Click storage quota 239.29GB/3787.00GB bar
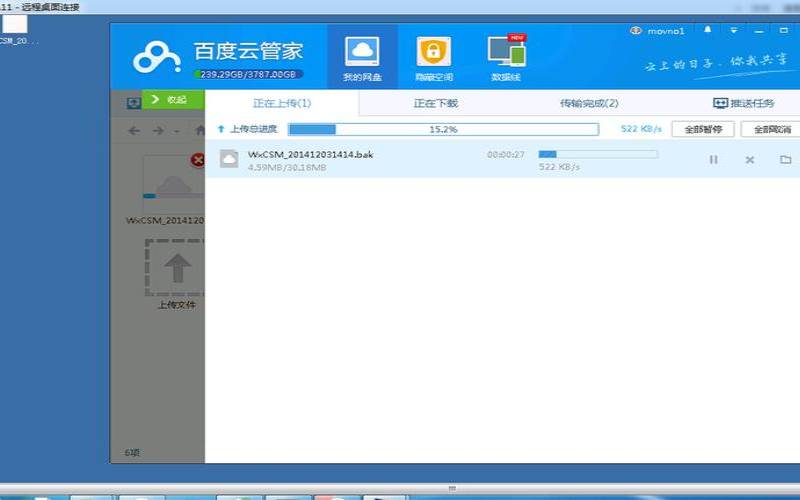 pos(248,74)
